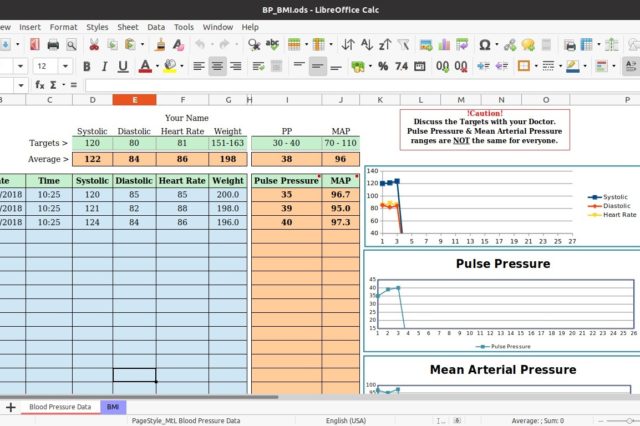Click the Insert Special Character omega icon
Viewport: 640px width, 426px height.
coord(485,45)
